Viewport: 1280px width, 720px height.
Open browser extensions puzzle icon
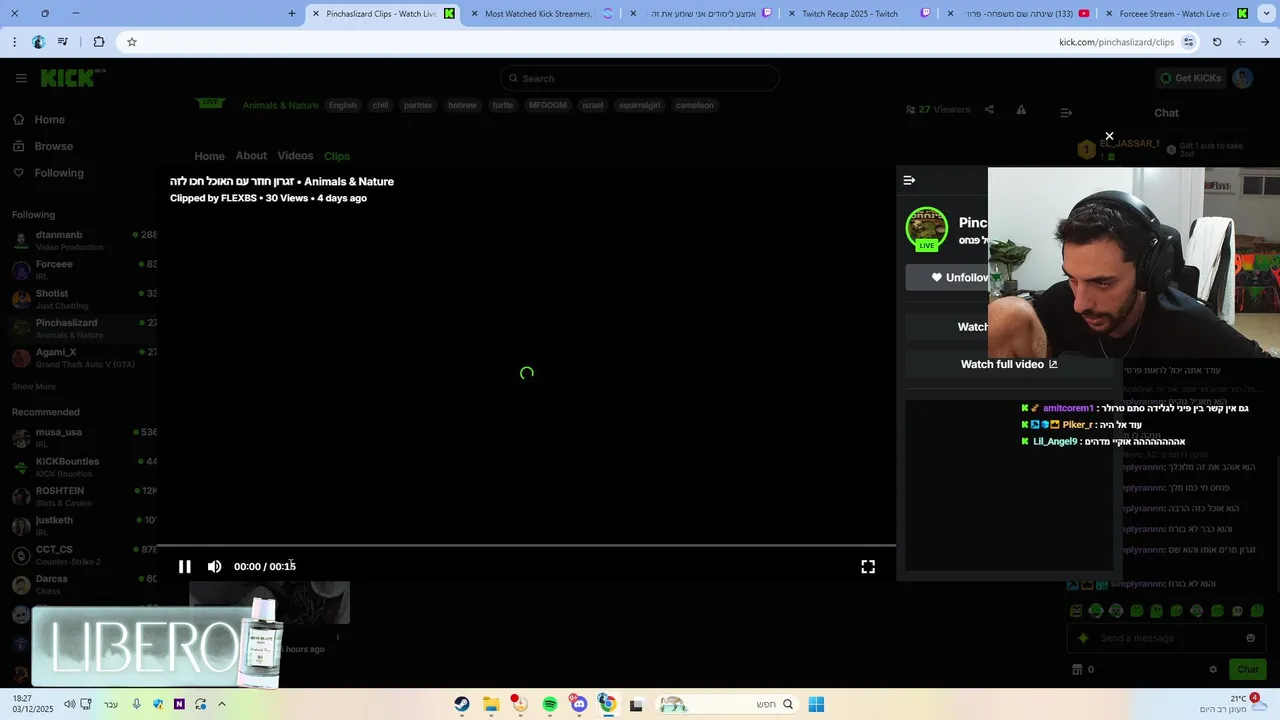pos(98,42)
